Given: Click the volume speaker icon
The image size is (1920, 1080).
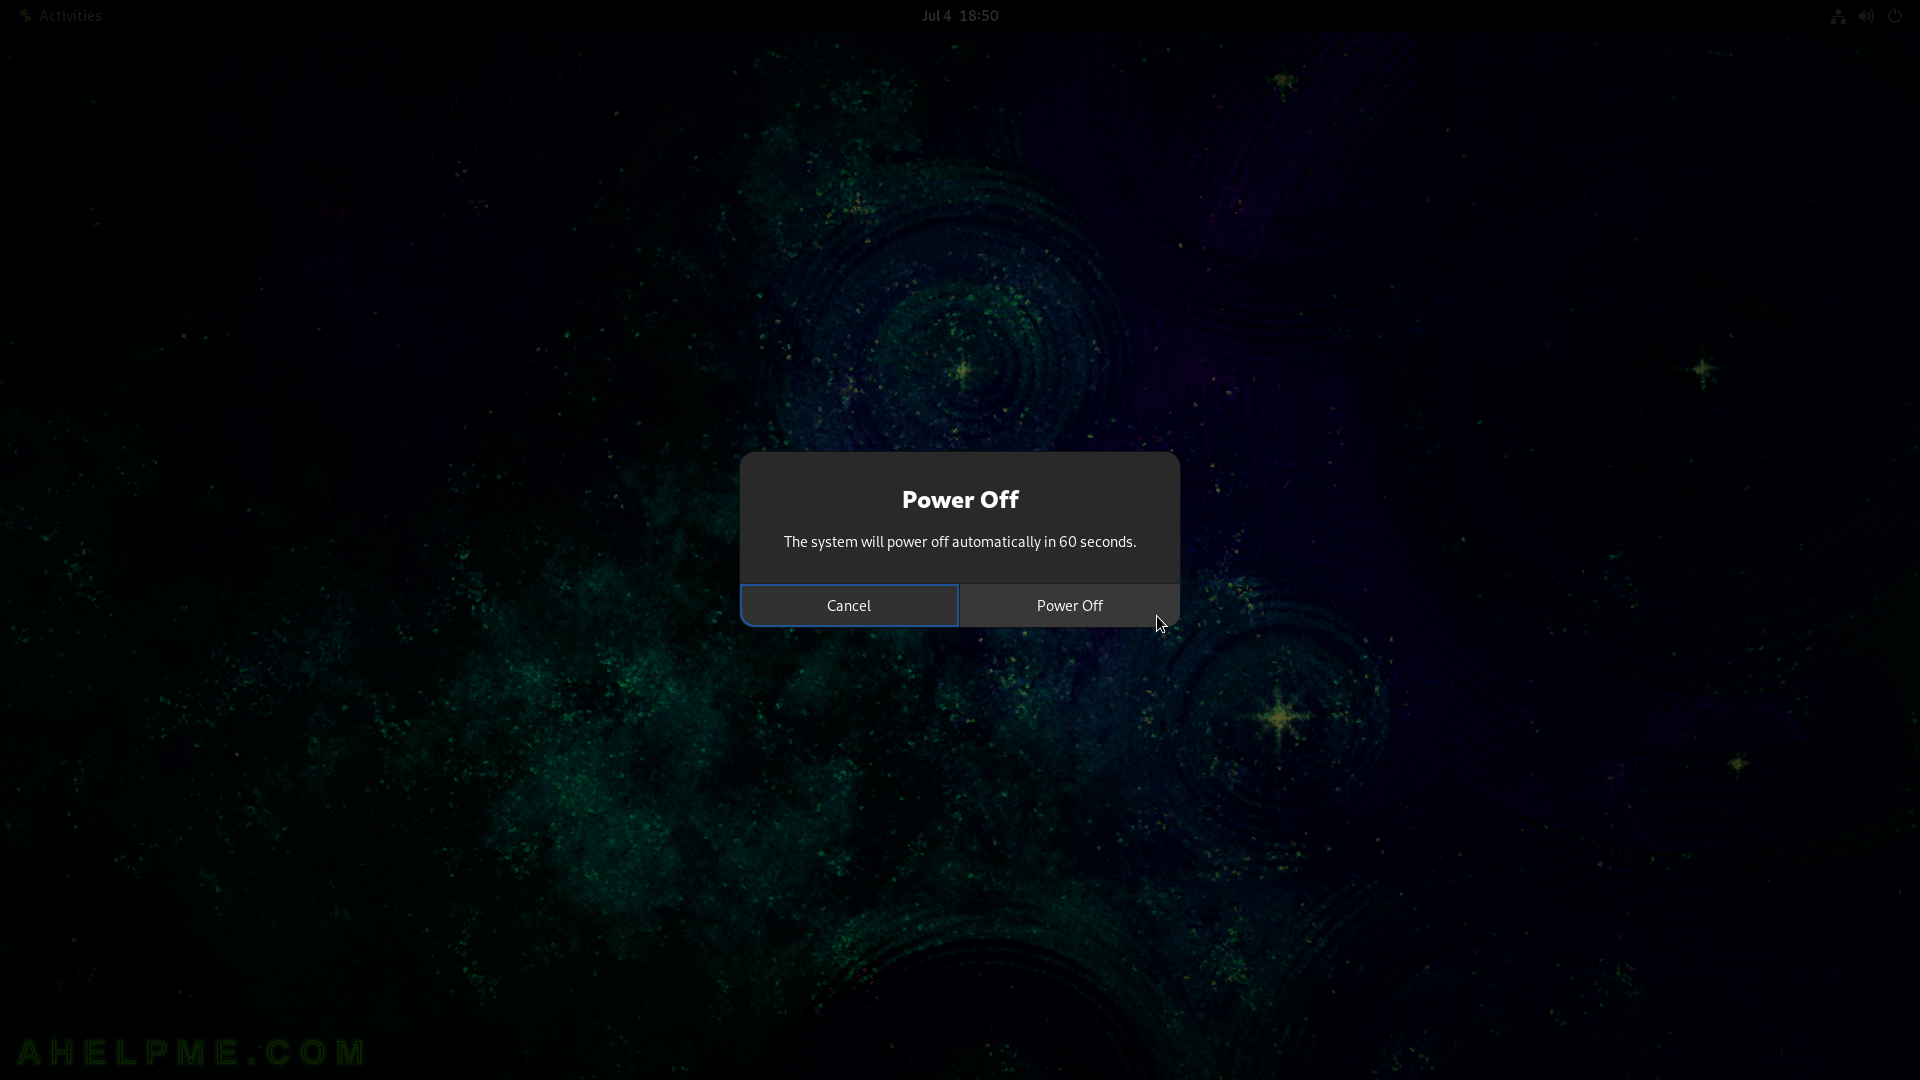Looking at the screenshot, I should [1866, 16].
